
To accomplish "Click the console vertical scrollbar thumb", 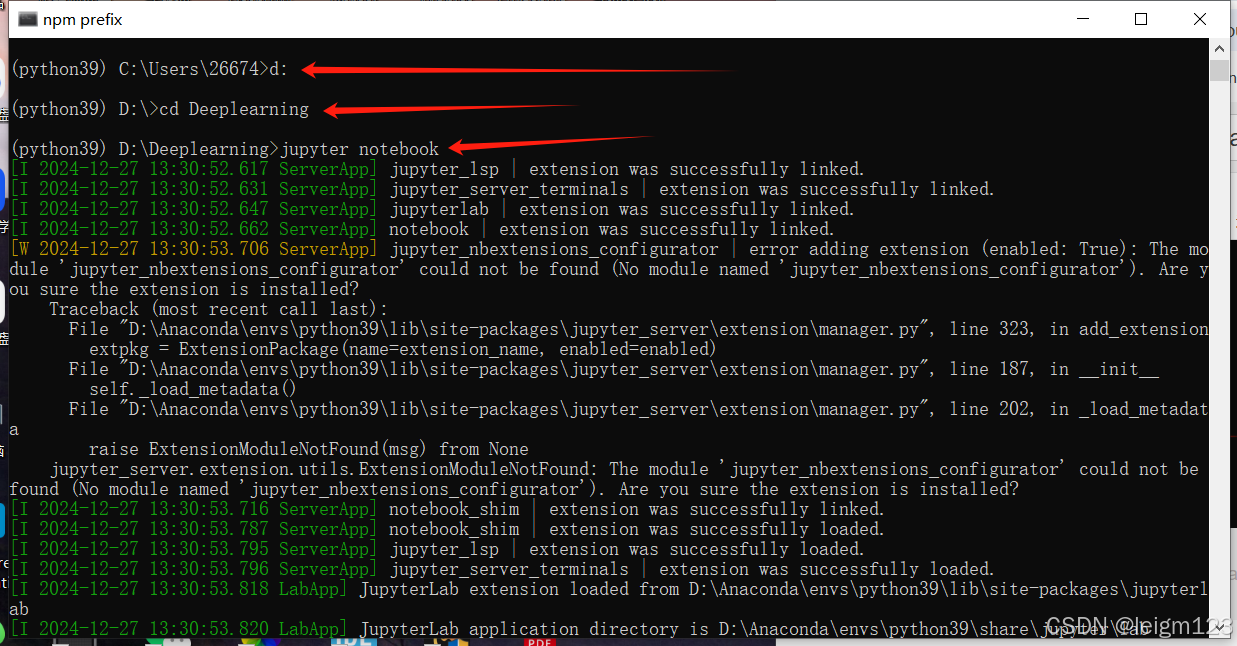I will pos(1219,70).
